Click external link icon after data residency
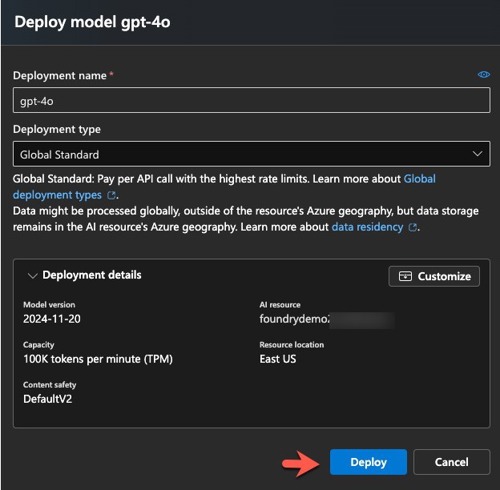Image resolution: width=500 pixels, height=490 pixels. pos(413,227)
